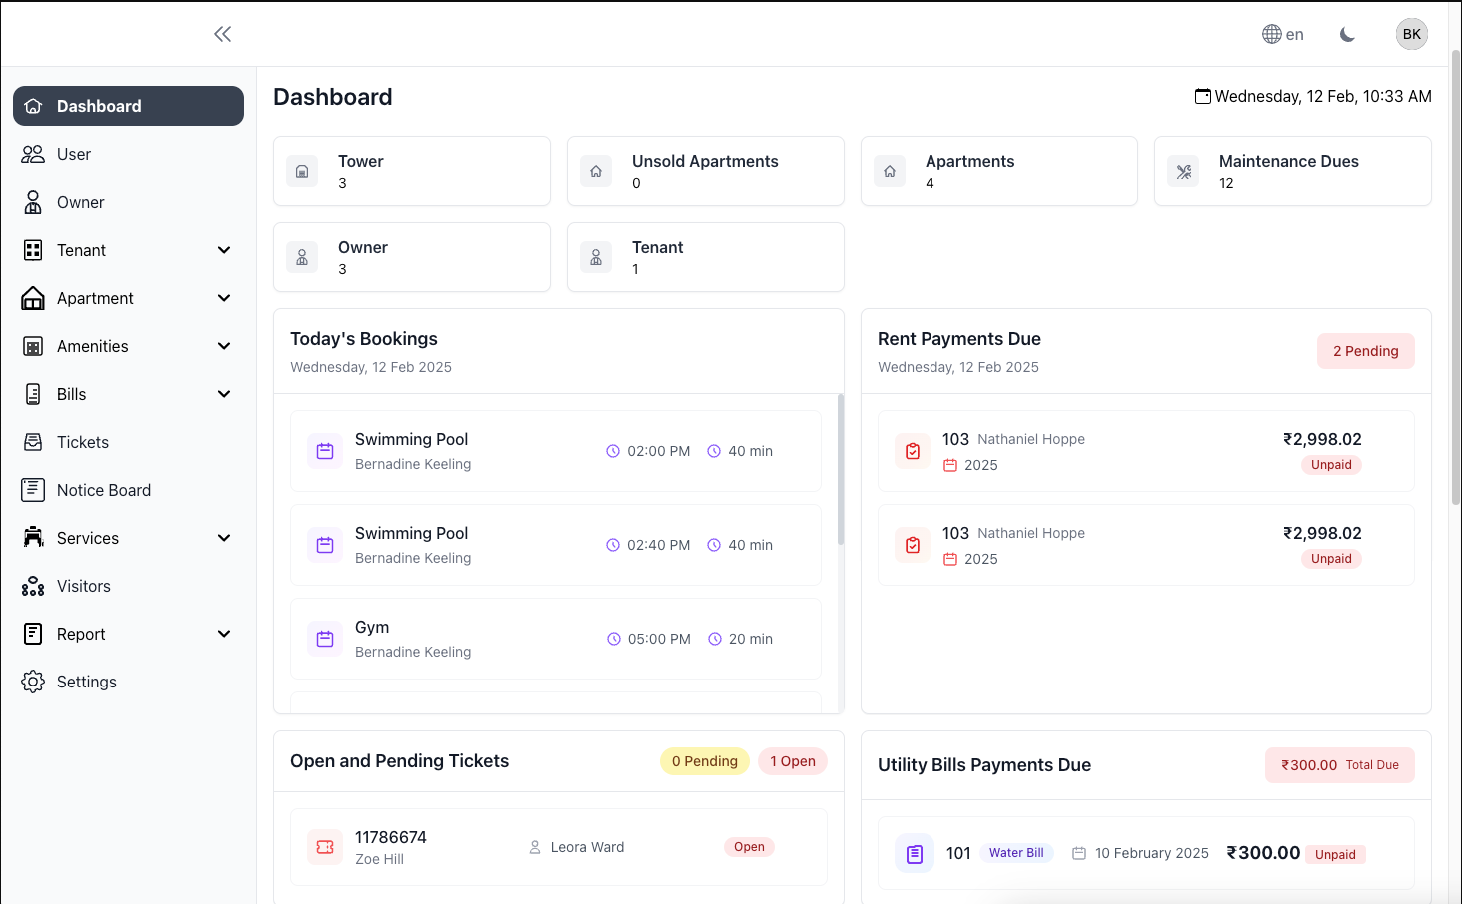
Task: Click the Tickets icon in sidebar
Action: coord(33,442)
